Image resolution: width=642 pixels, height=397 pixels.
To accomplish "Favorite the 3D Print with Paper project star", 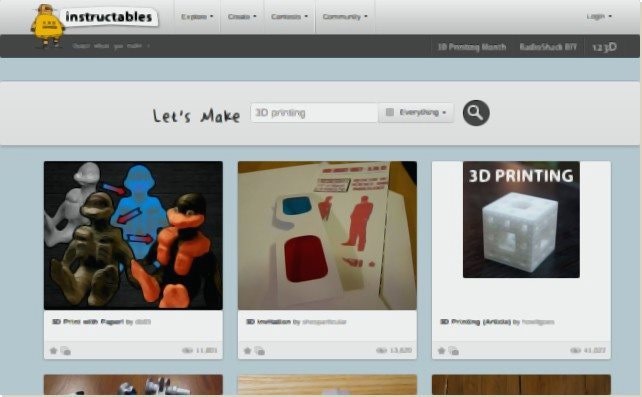I will (53, 351).
